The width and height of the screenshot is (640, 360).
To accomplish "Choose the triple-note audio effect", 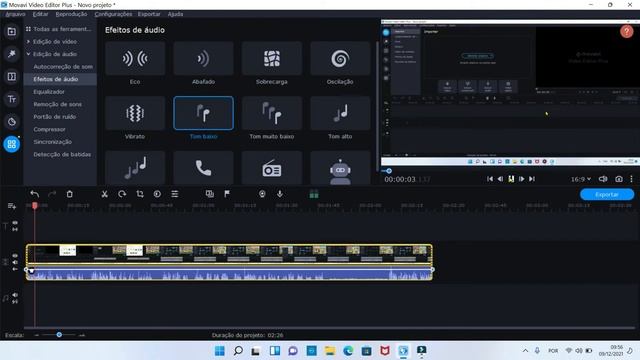I will point(135,168).
